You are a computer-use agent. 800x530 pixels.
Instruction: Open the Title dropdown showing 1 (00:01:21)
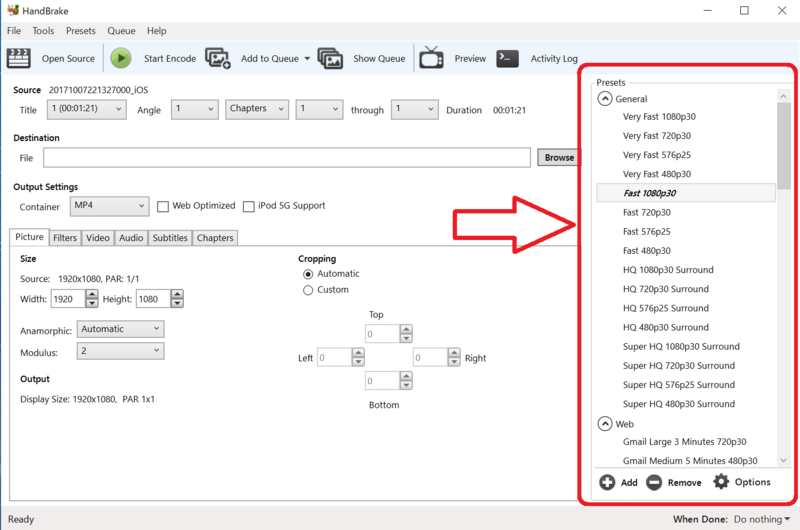point(87,109)
